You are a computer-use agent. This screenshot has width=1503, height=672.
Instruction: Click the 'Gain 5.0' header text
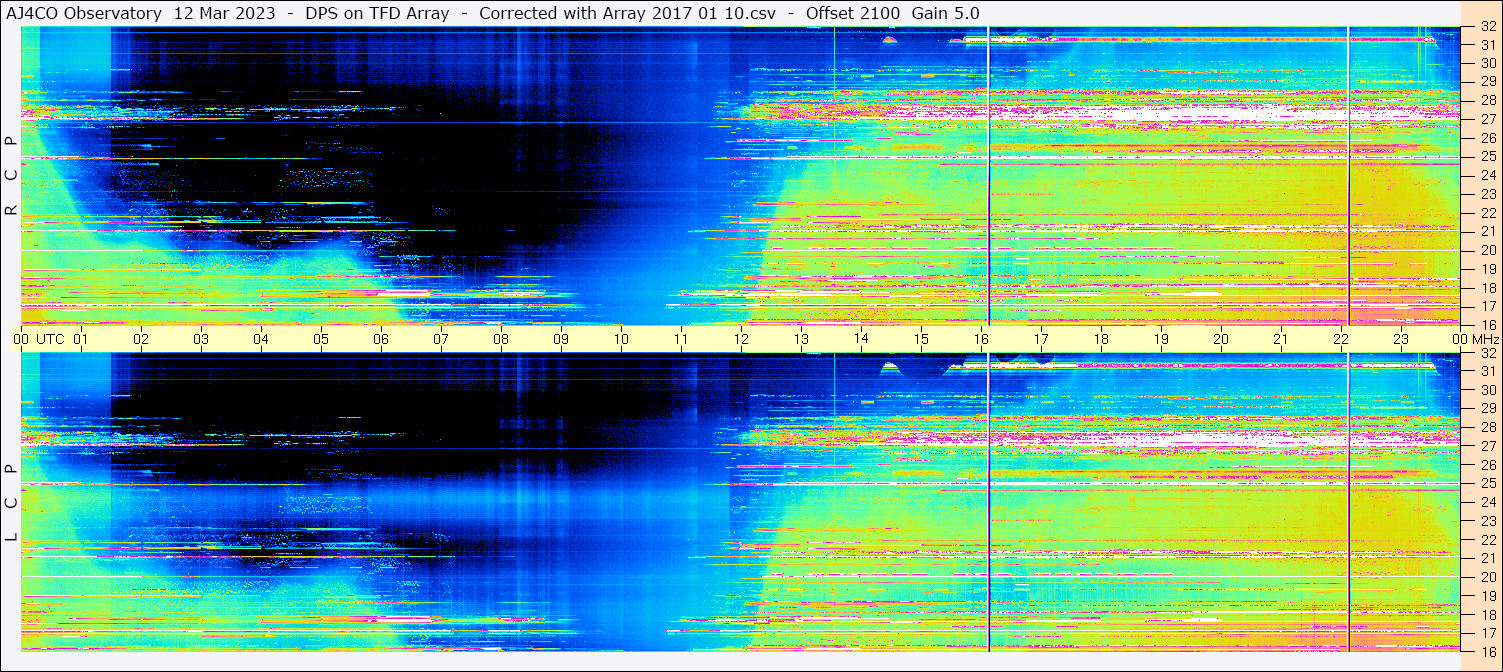[945, 13]
